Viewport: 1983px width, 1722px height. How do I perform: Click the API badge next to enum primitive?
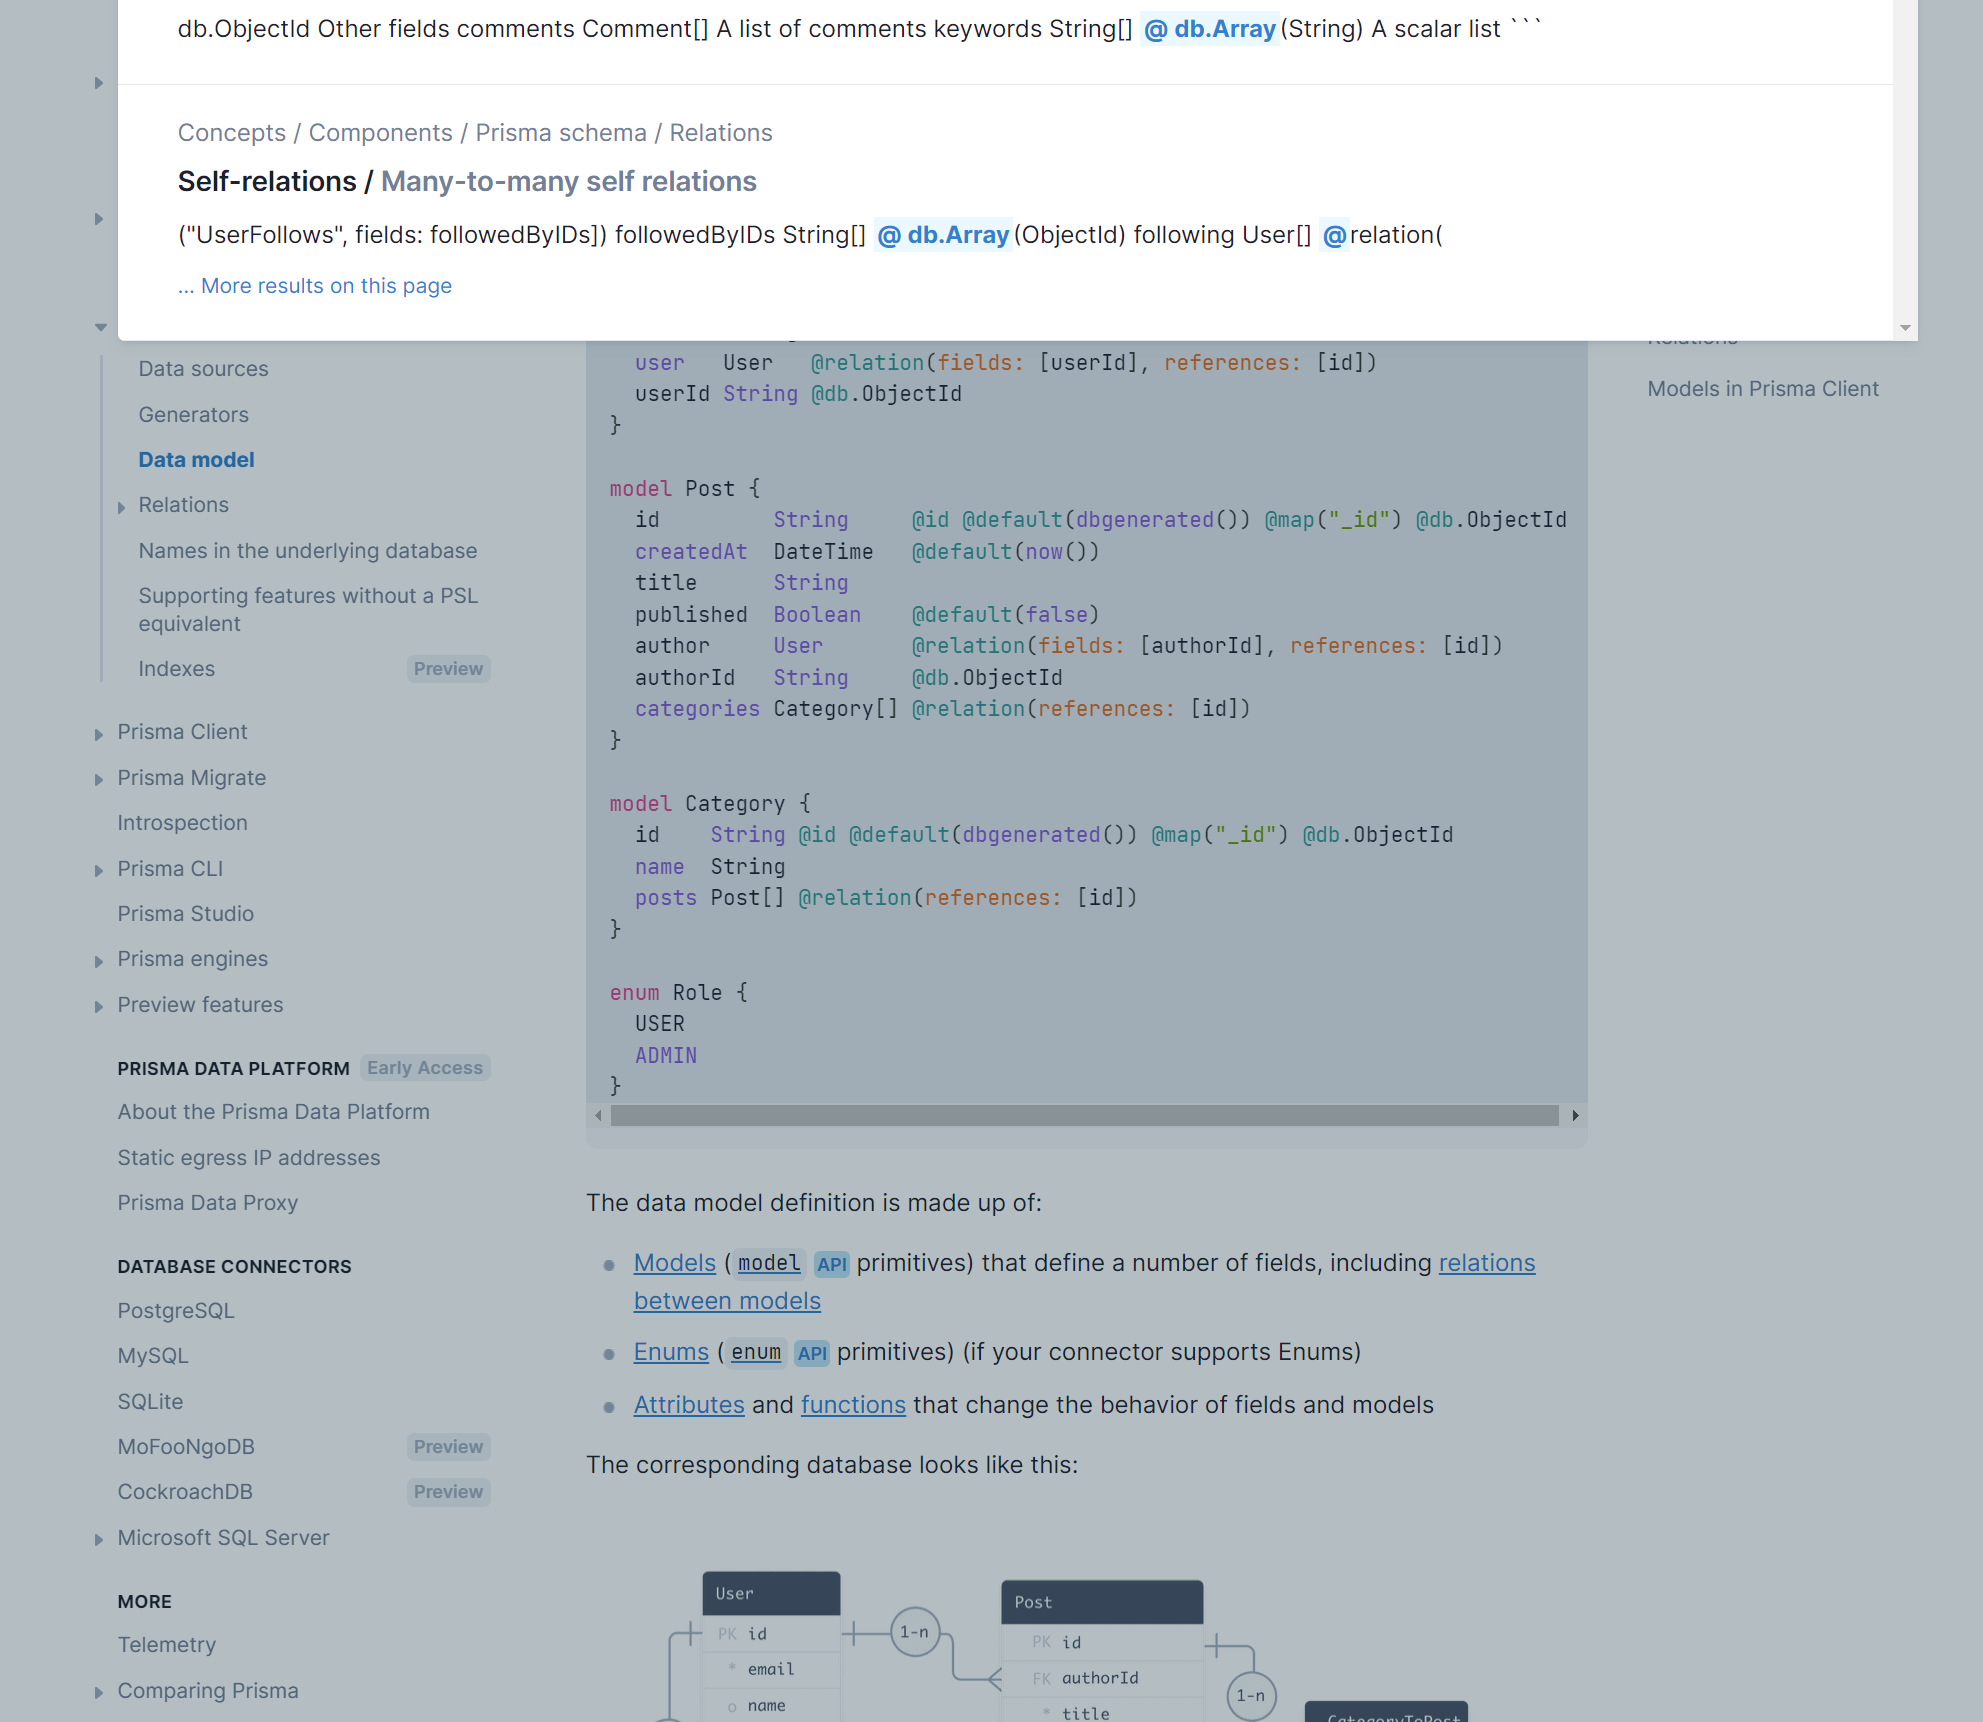tap(812, 1352)
